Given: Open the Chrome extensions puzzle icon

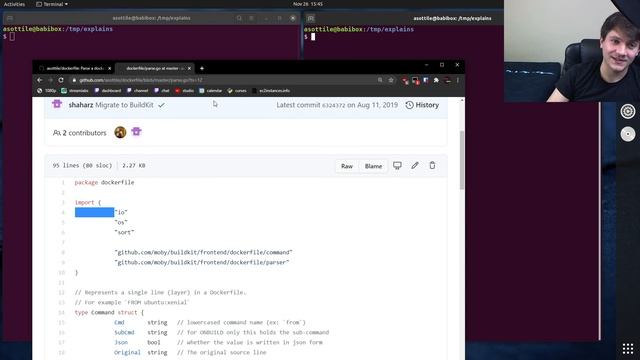Looking at the screenshot, I should pyautogui.click(x=436, y=80).
